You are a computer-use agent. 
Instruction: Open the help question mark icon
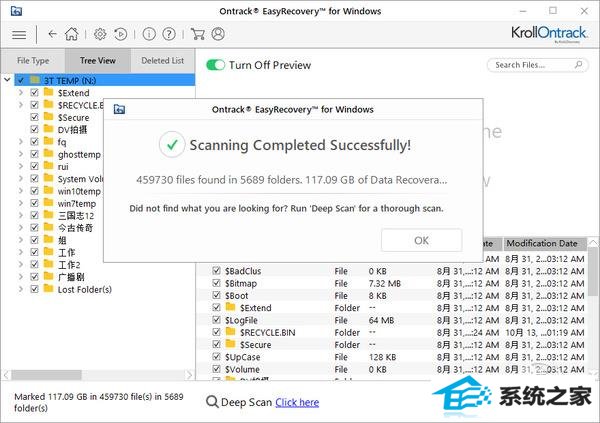(169, 34)
